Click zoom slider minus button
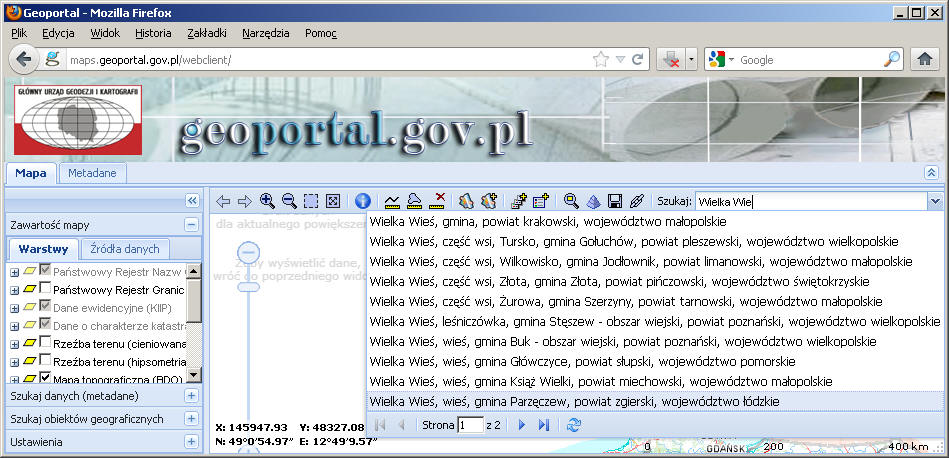 tap(248, 252)
